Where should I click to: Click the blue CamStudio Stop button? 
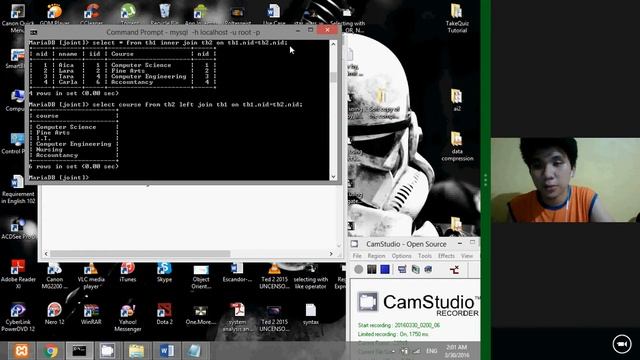[x=384, y=269]
